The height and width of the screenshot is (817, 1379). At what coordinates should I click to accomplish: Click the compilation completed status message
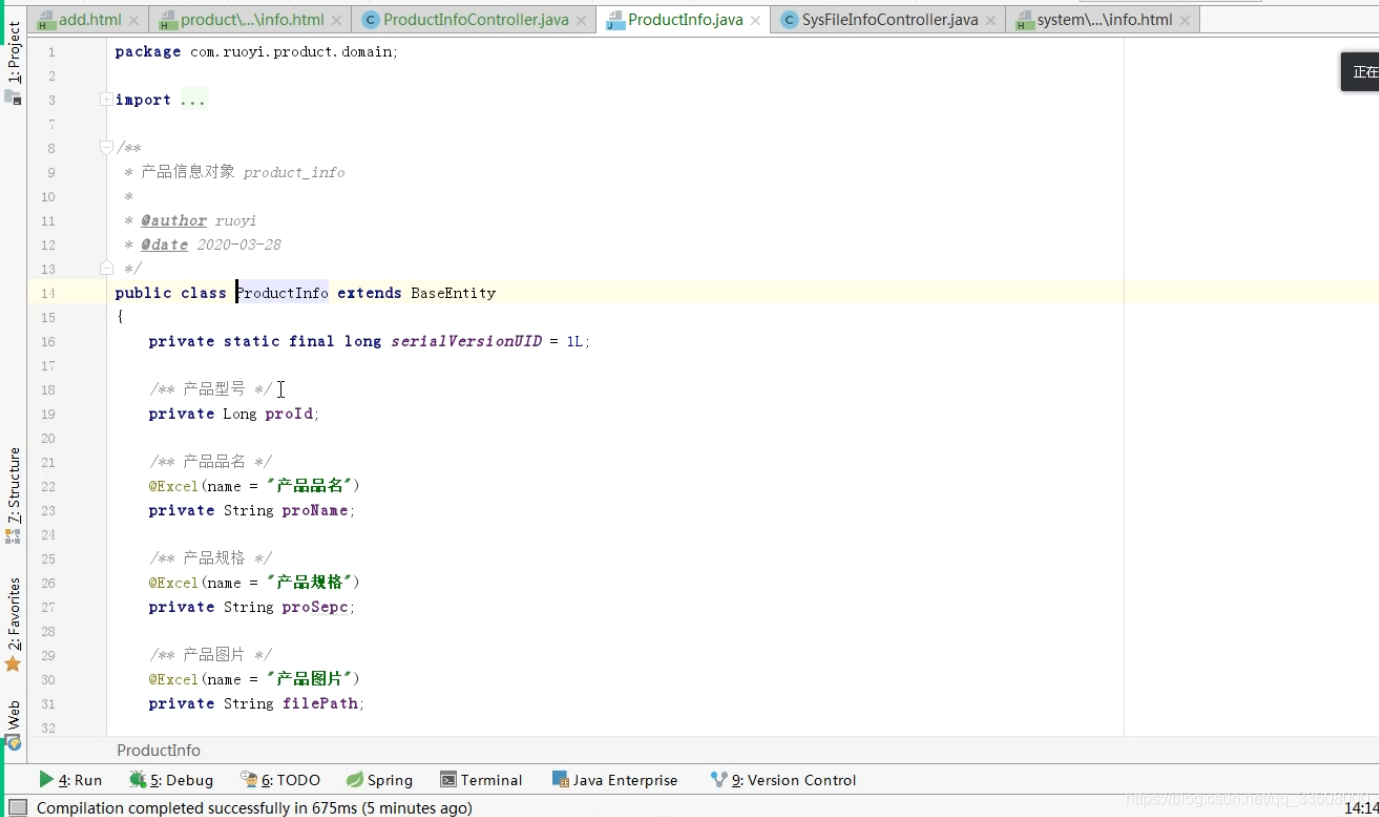click(254, 807)
